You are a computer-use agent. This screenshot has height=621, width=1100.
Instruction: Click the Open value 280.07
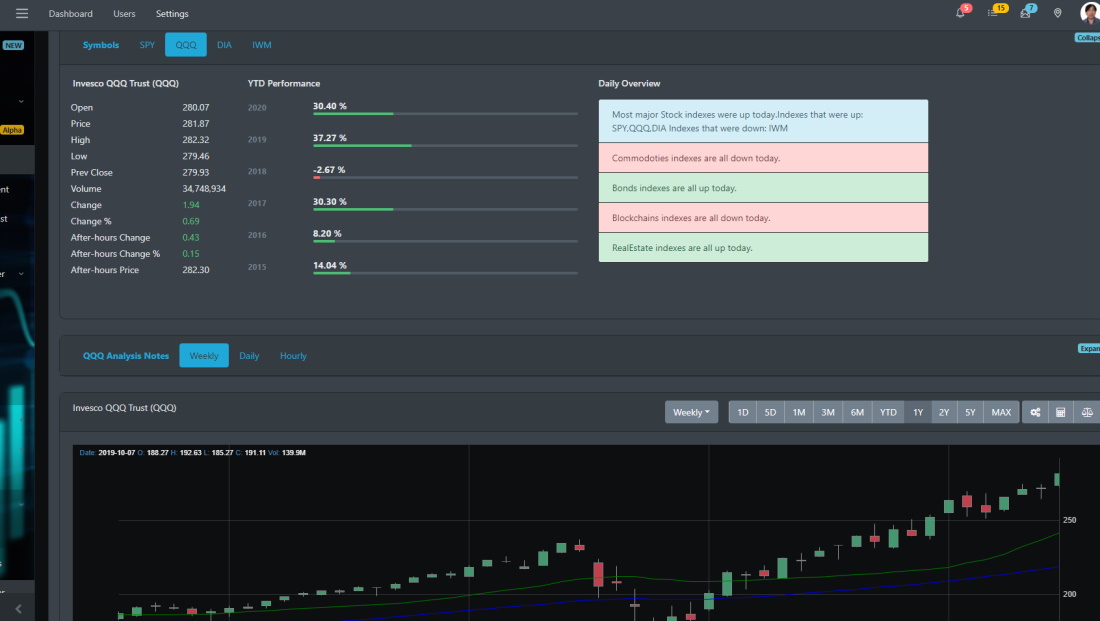(196, 107)
